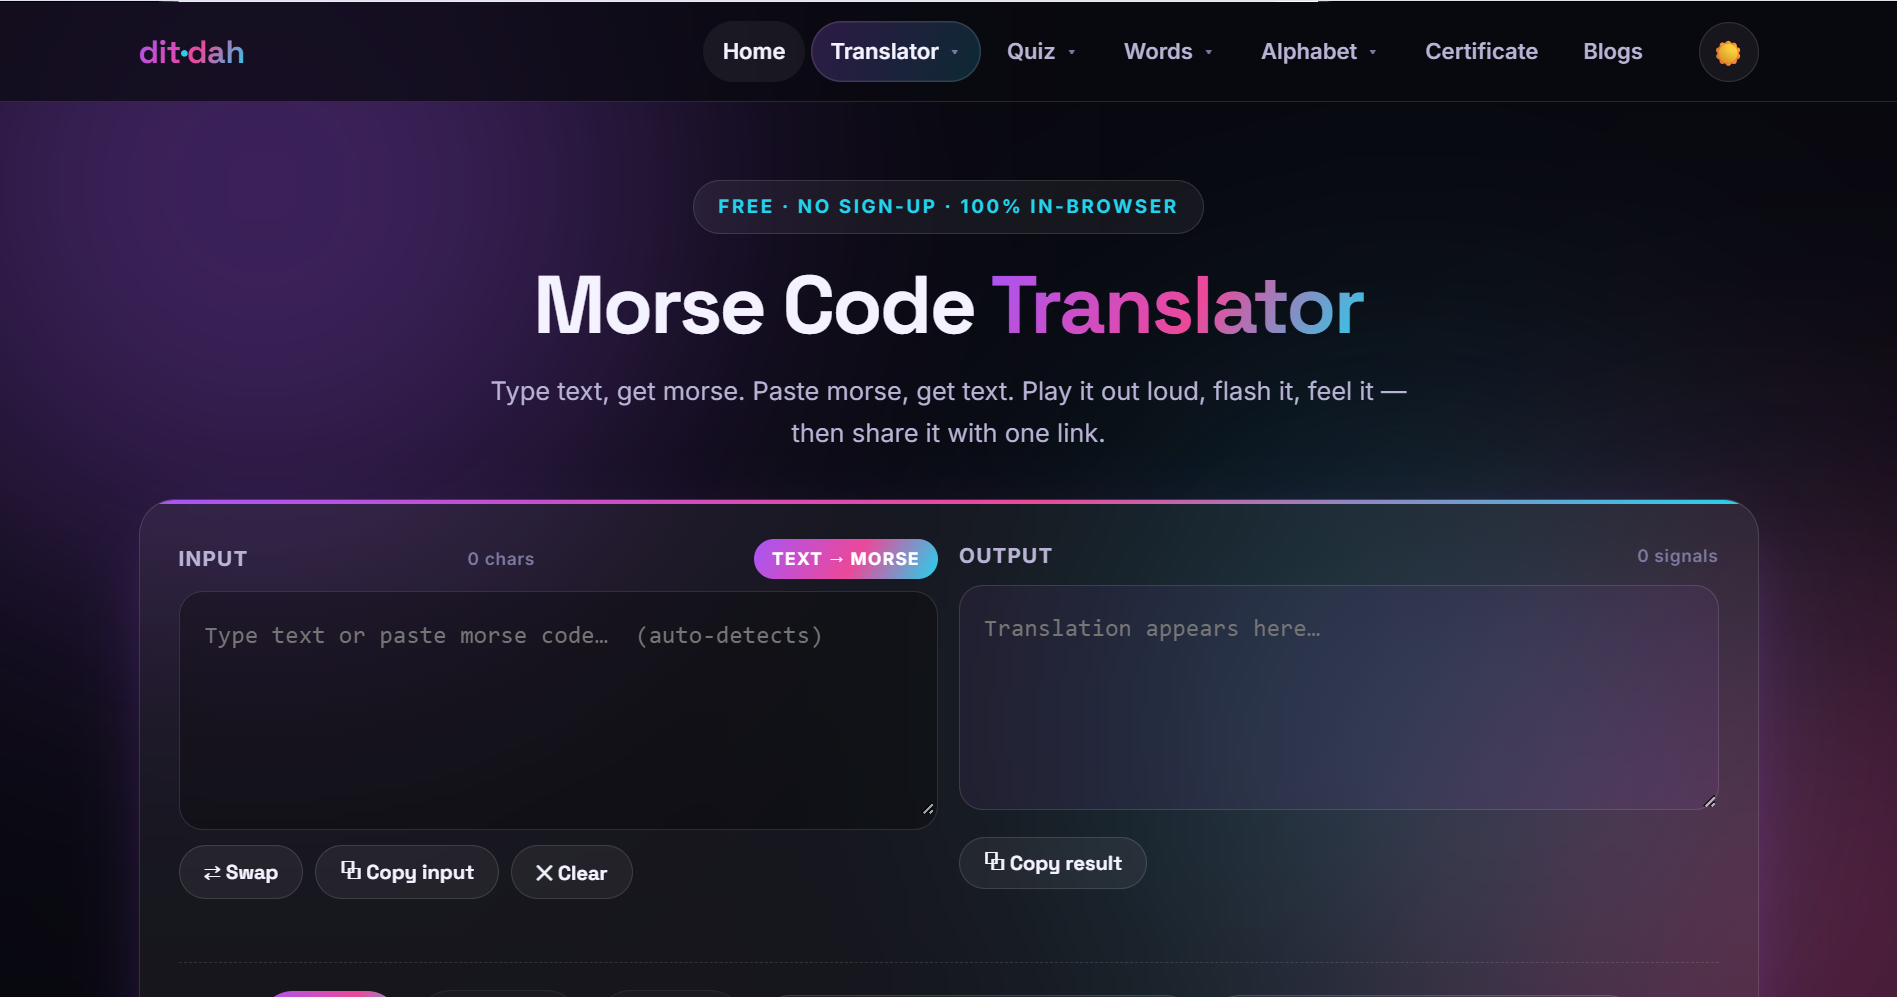Click the copy icon in Copy result
Screen dimensions: 1897x997
(994, 862)
